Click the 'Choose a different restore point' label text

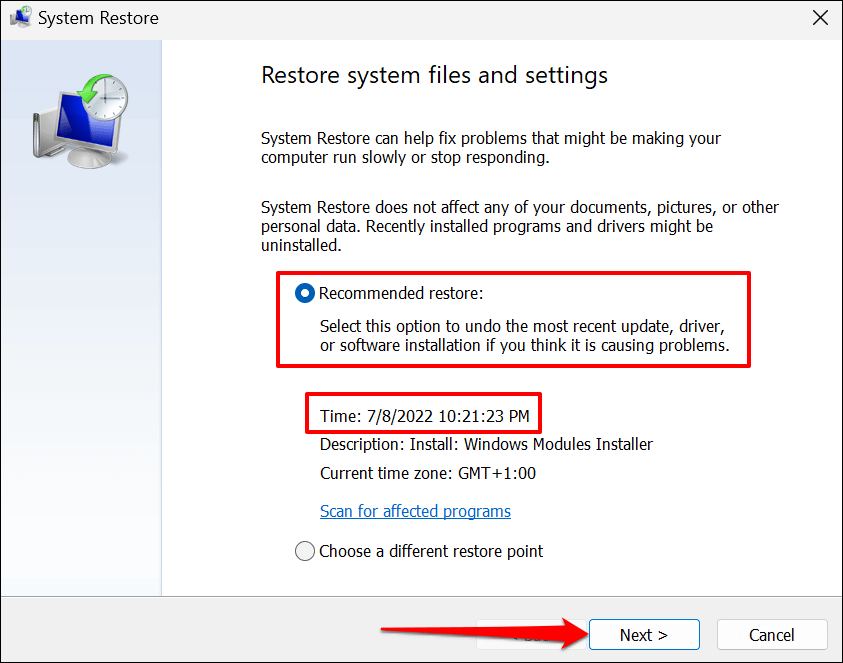point(431,551)
